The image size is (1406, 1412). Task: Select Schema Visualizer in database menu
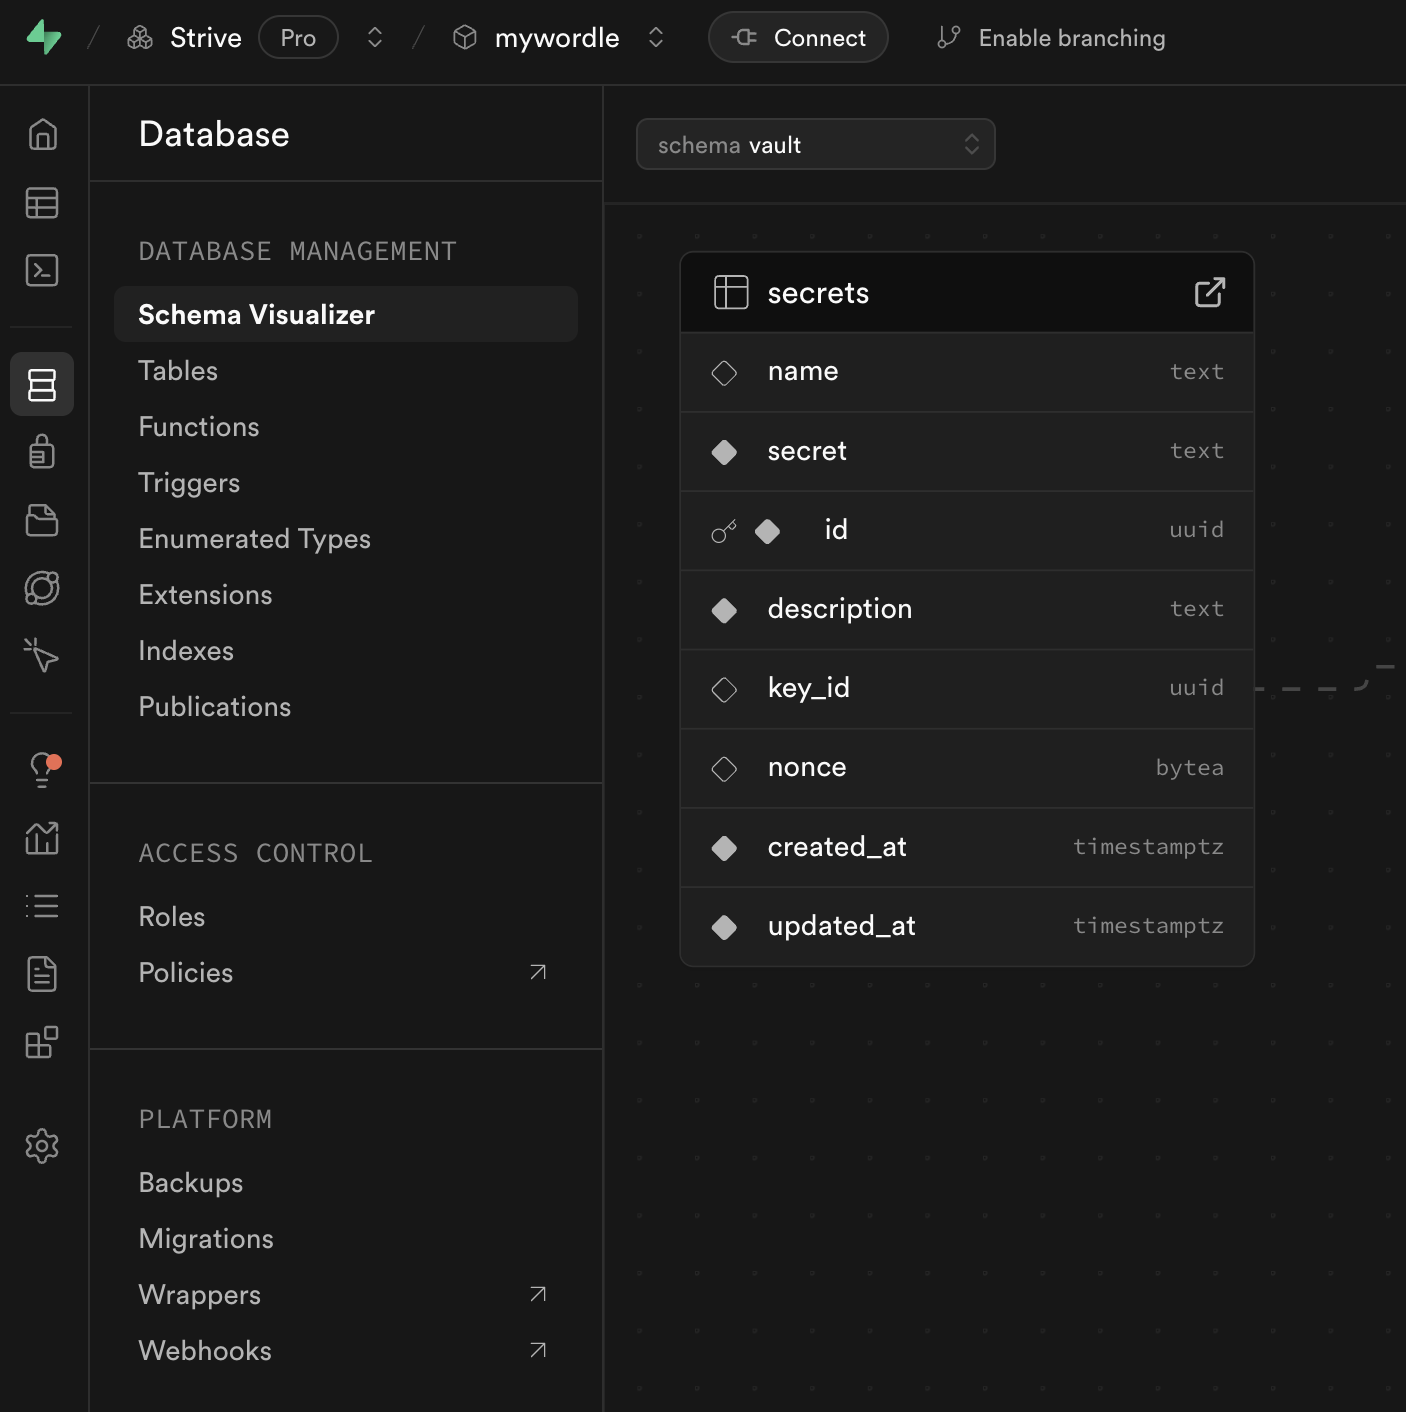click(346, 314)
